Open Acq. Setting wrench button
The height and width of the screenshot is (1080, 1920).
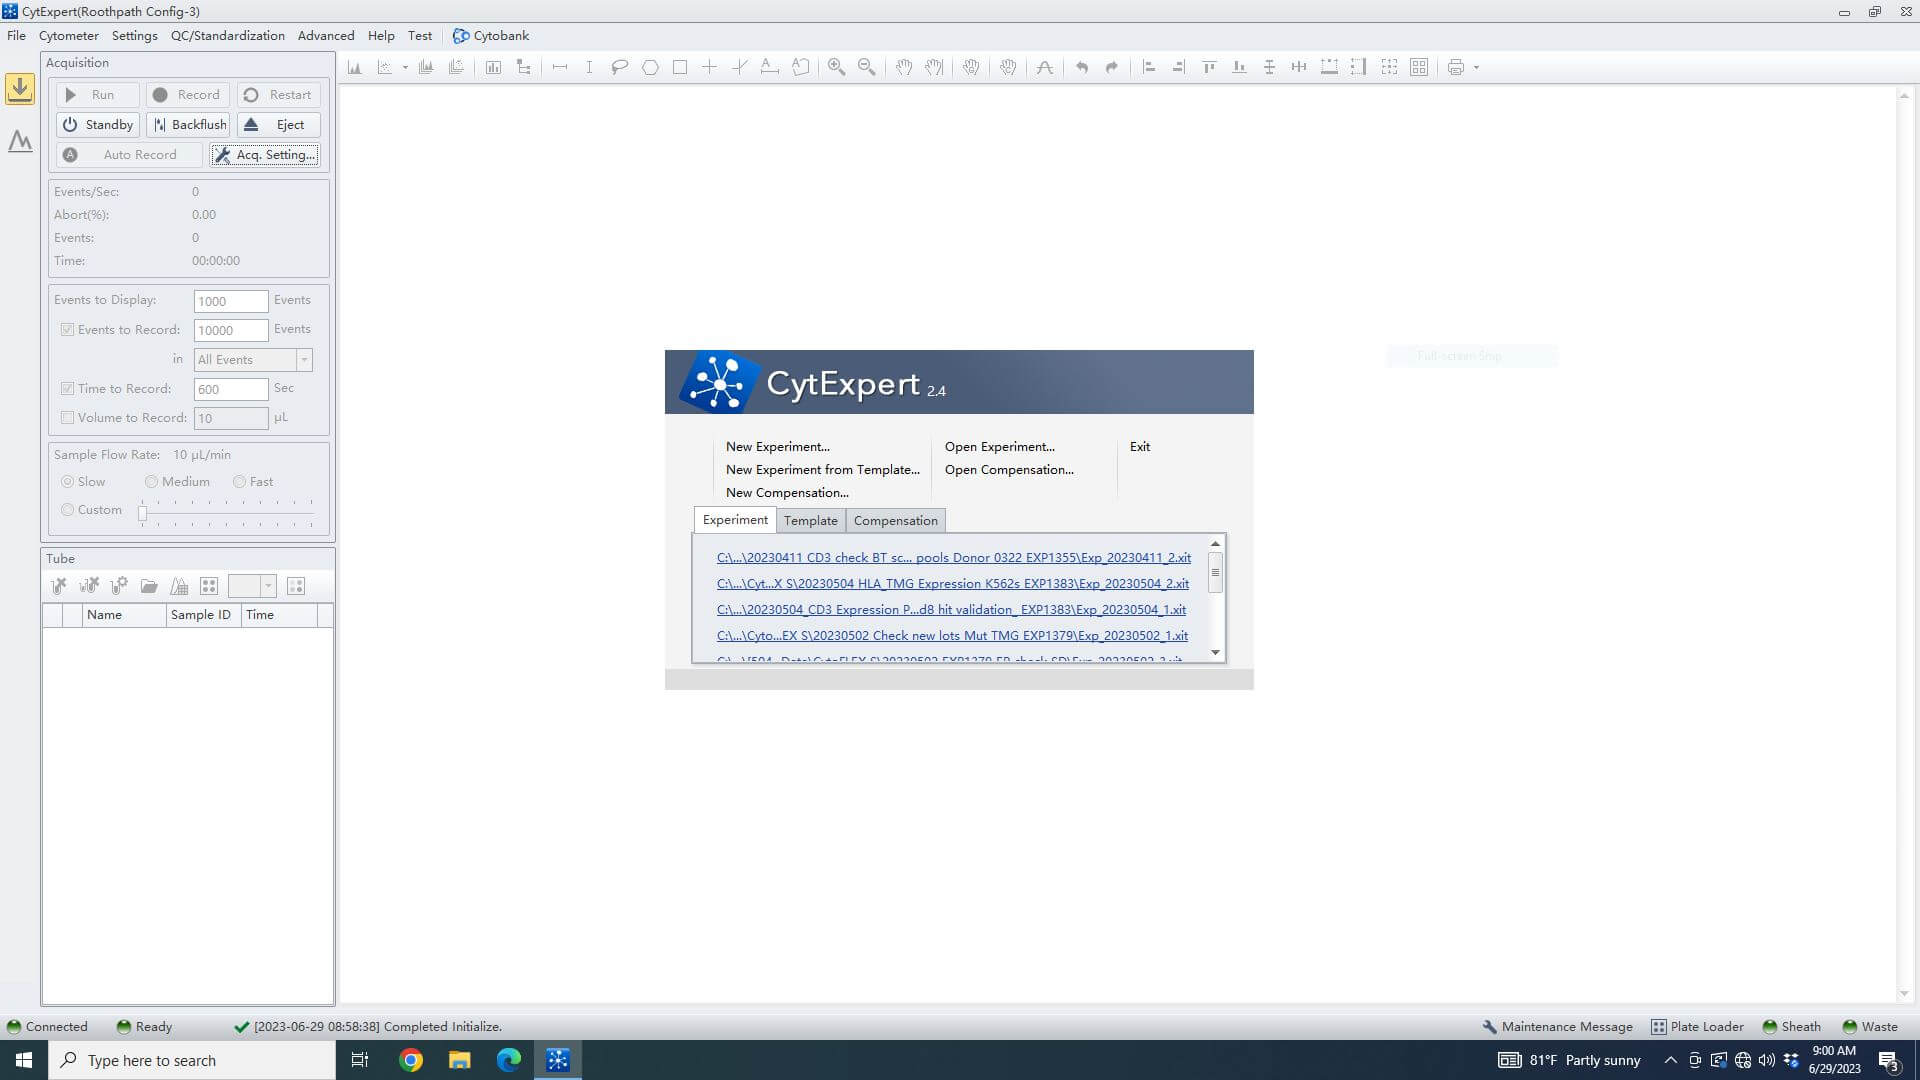[x=265, y=155]
